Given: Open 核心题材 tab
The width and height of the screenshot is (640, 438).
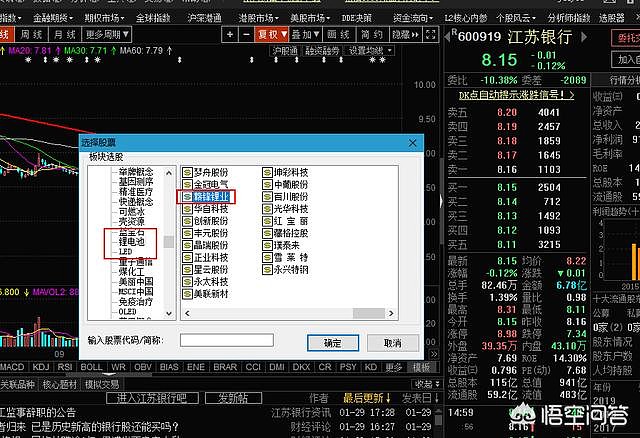Looking at the screenshot, I should tap(59, 384).
